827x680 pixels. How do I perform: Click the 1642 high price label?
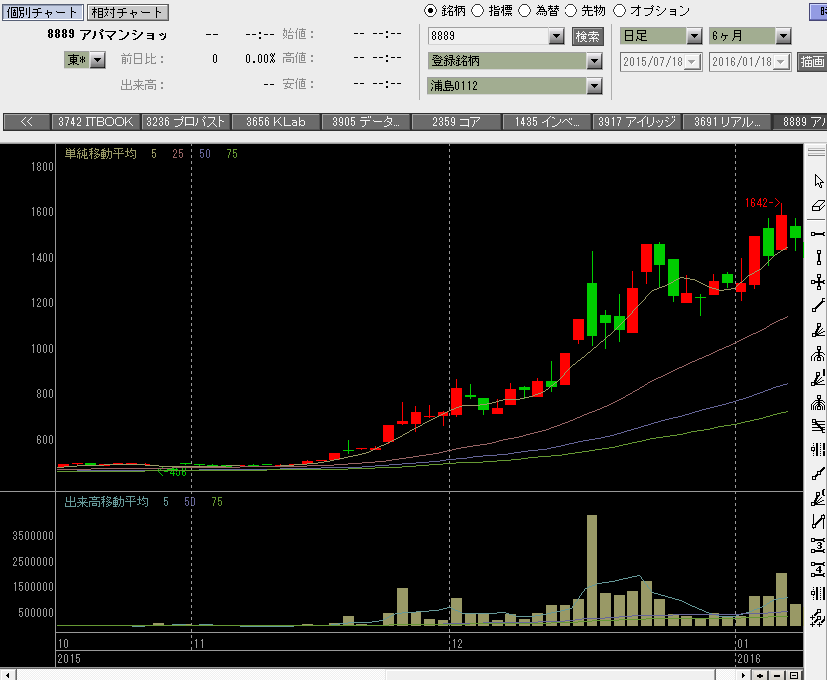763,203
